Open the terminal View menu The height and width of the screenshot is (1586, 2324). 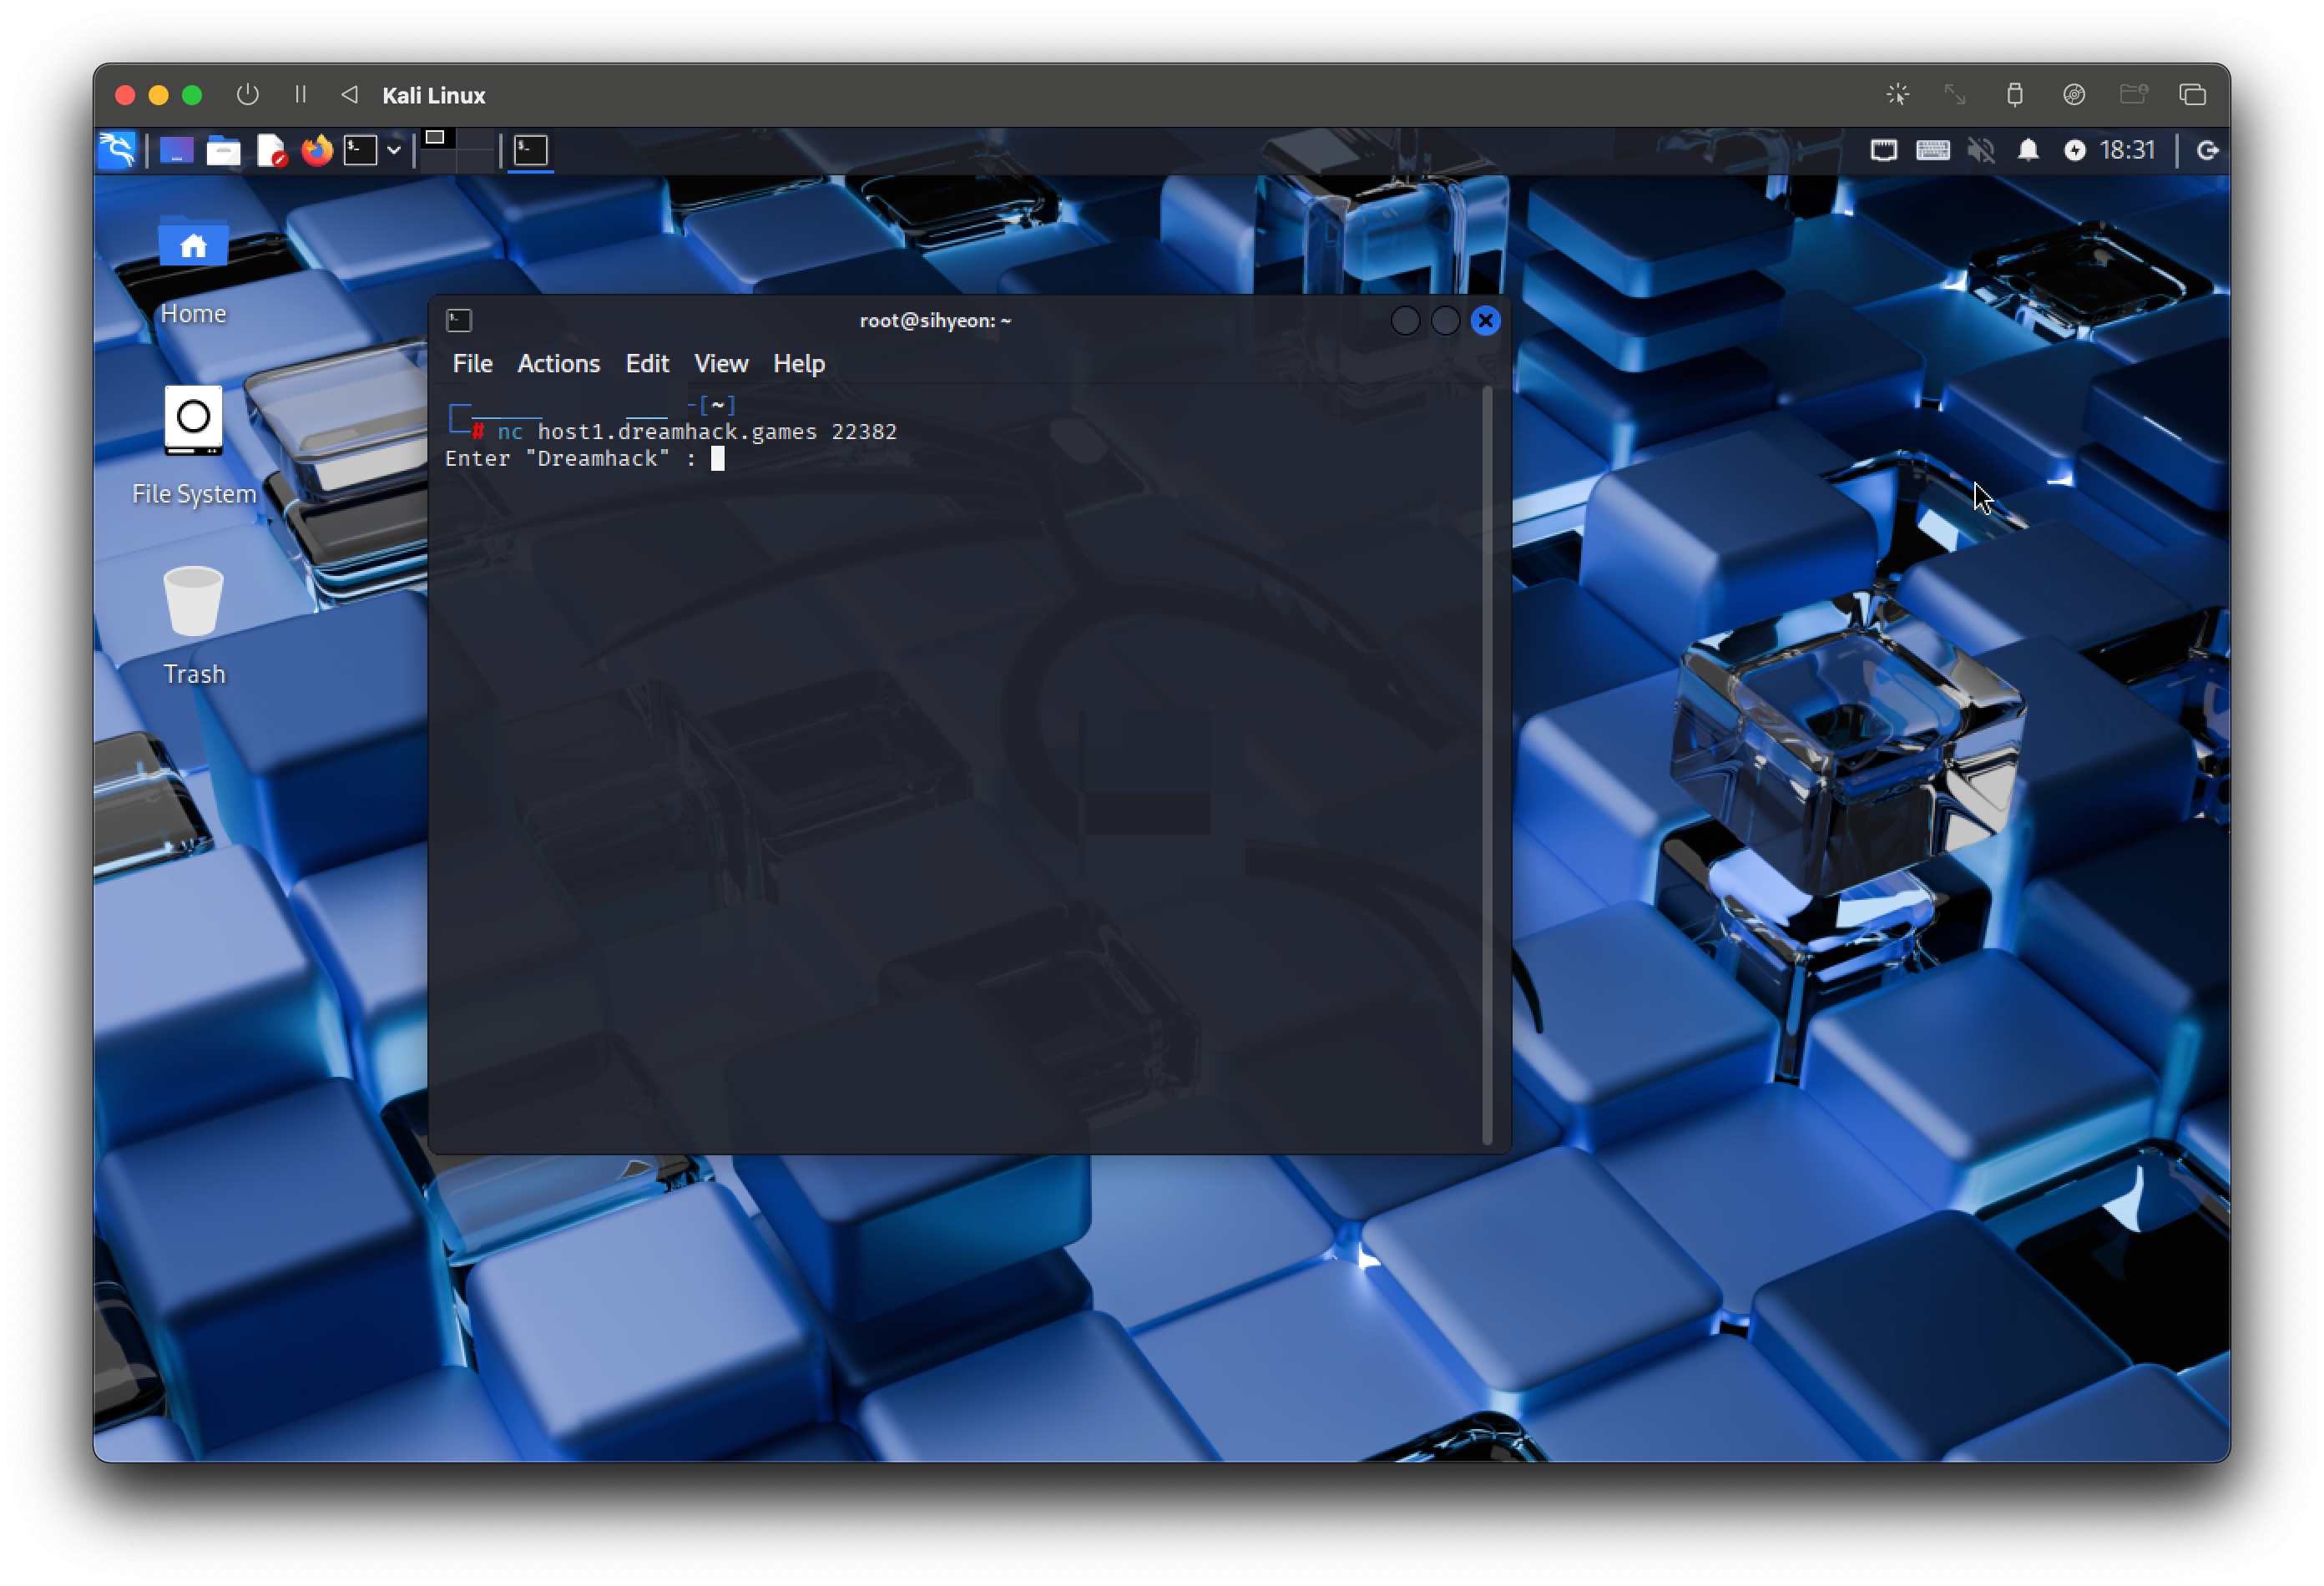pyautogui.click(x=720, y=363)
